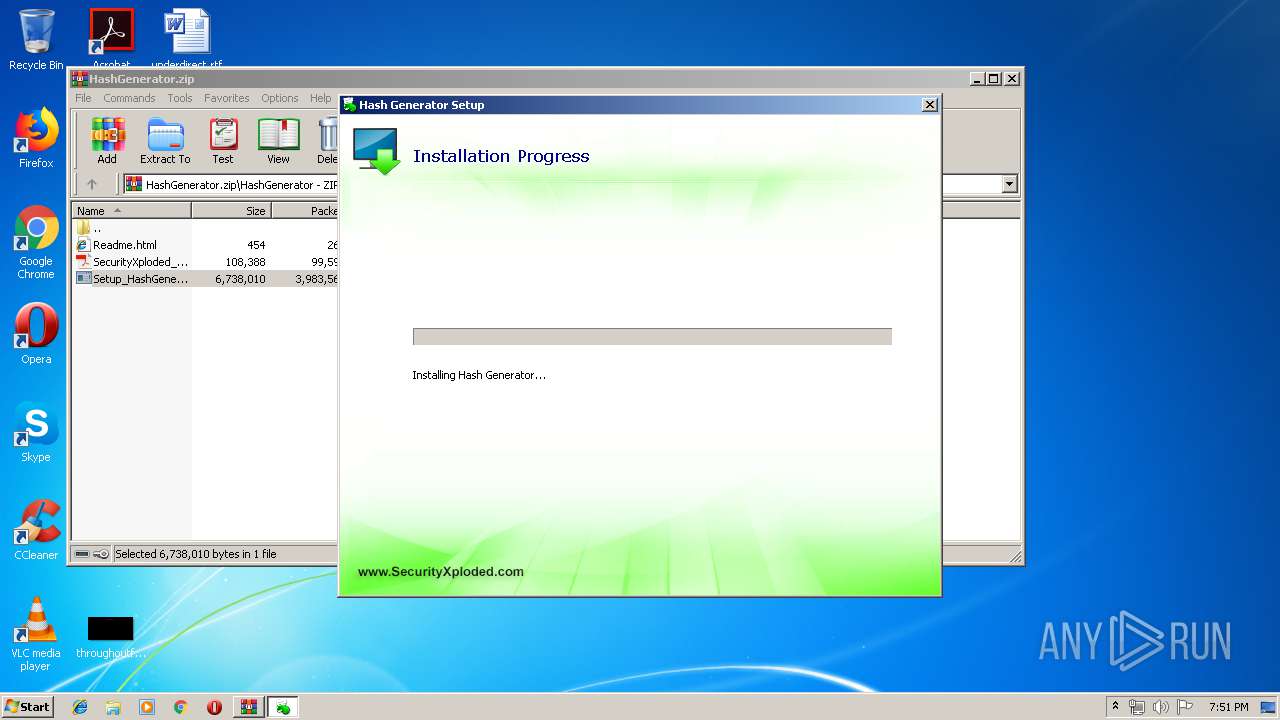Open the Commands menu
Image resolution: width=1280 pixels, height=720 pixels.
click(129, 98)
